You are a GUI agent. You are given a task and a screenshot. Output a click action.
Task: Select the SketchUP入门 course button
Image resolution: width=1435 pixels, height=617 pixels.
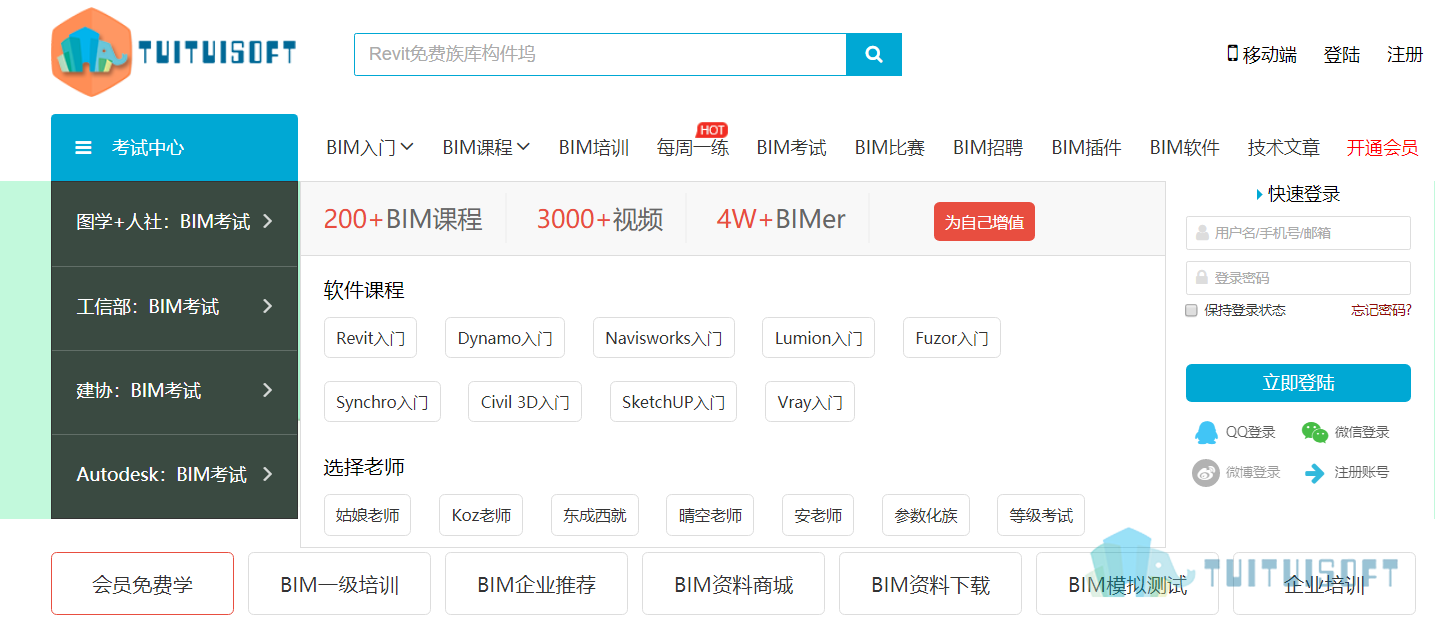click(673, 402)
